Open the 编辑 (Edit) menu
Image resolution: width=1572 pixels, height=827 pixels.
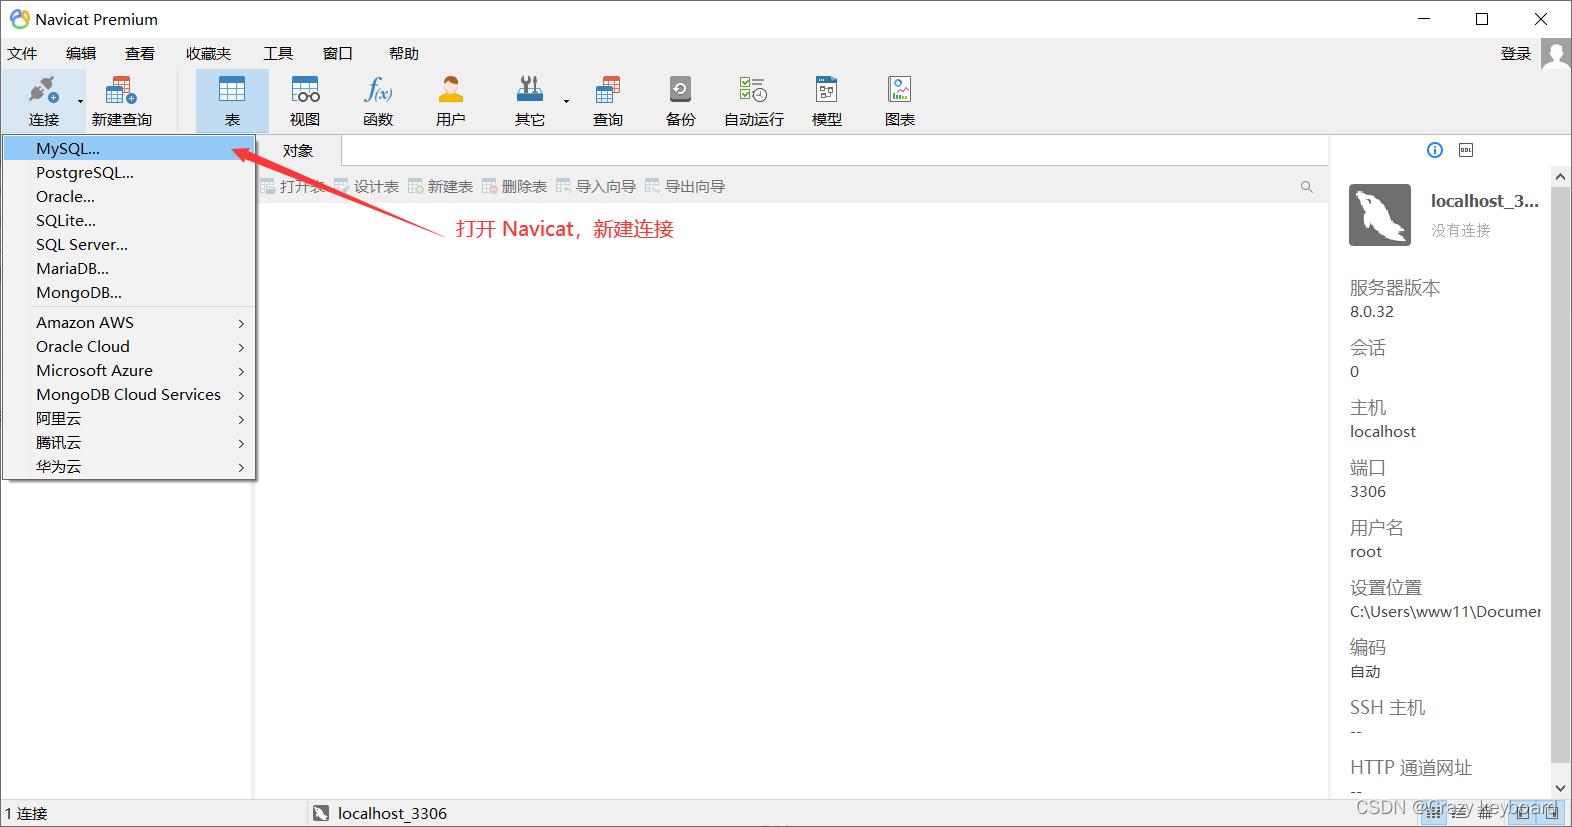click(x=81, y=54)
